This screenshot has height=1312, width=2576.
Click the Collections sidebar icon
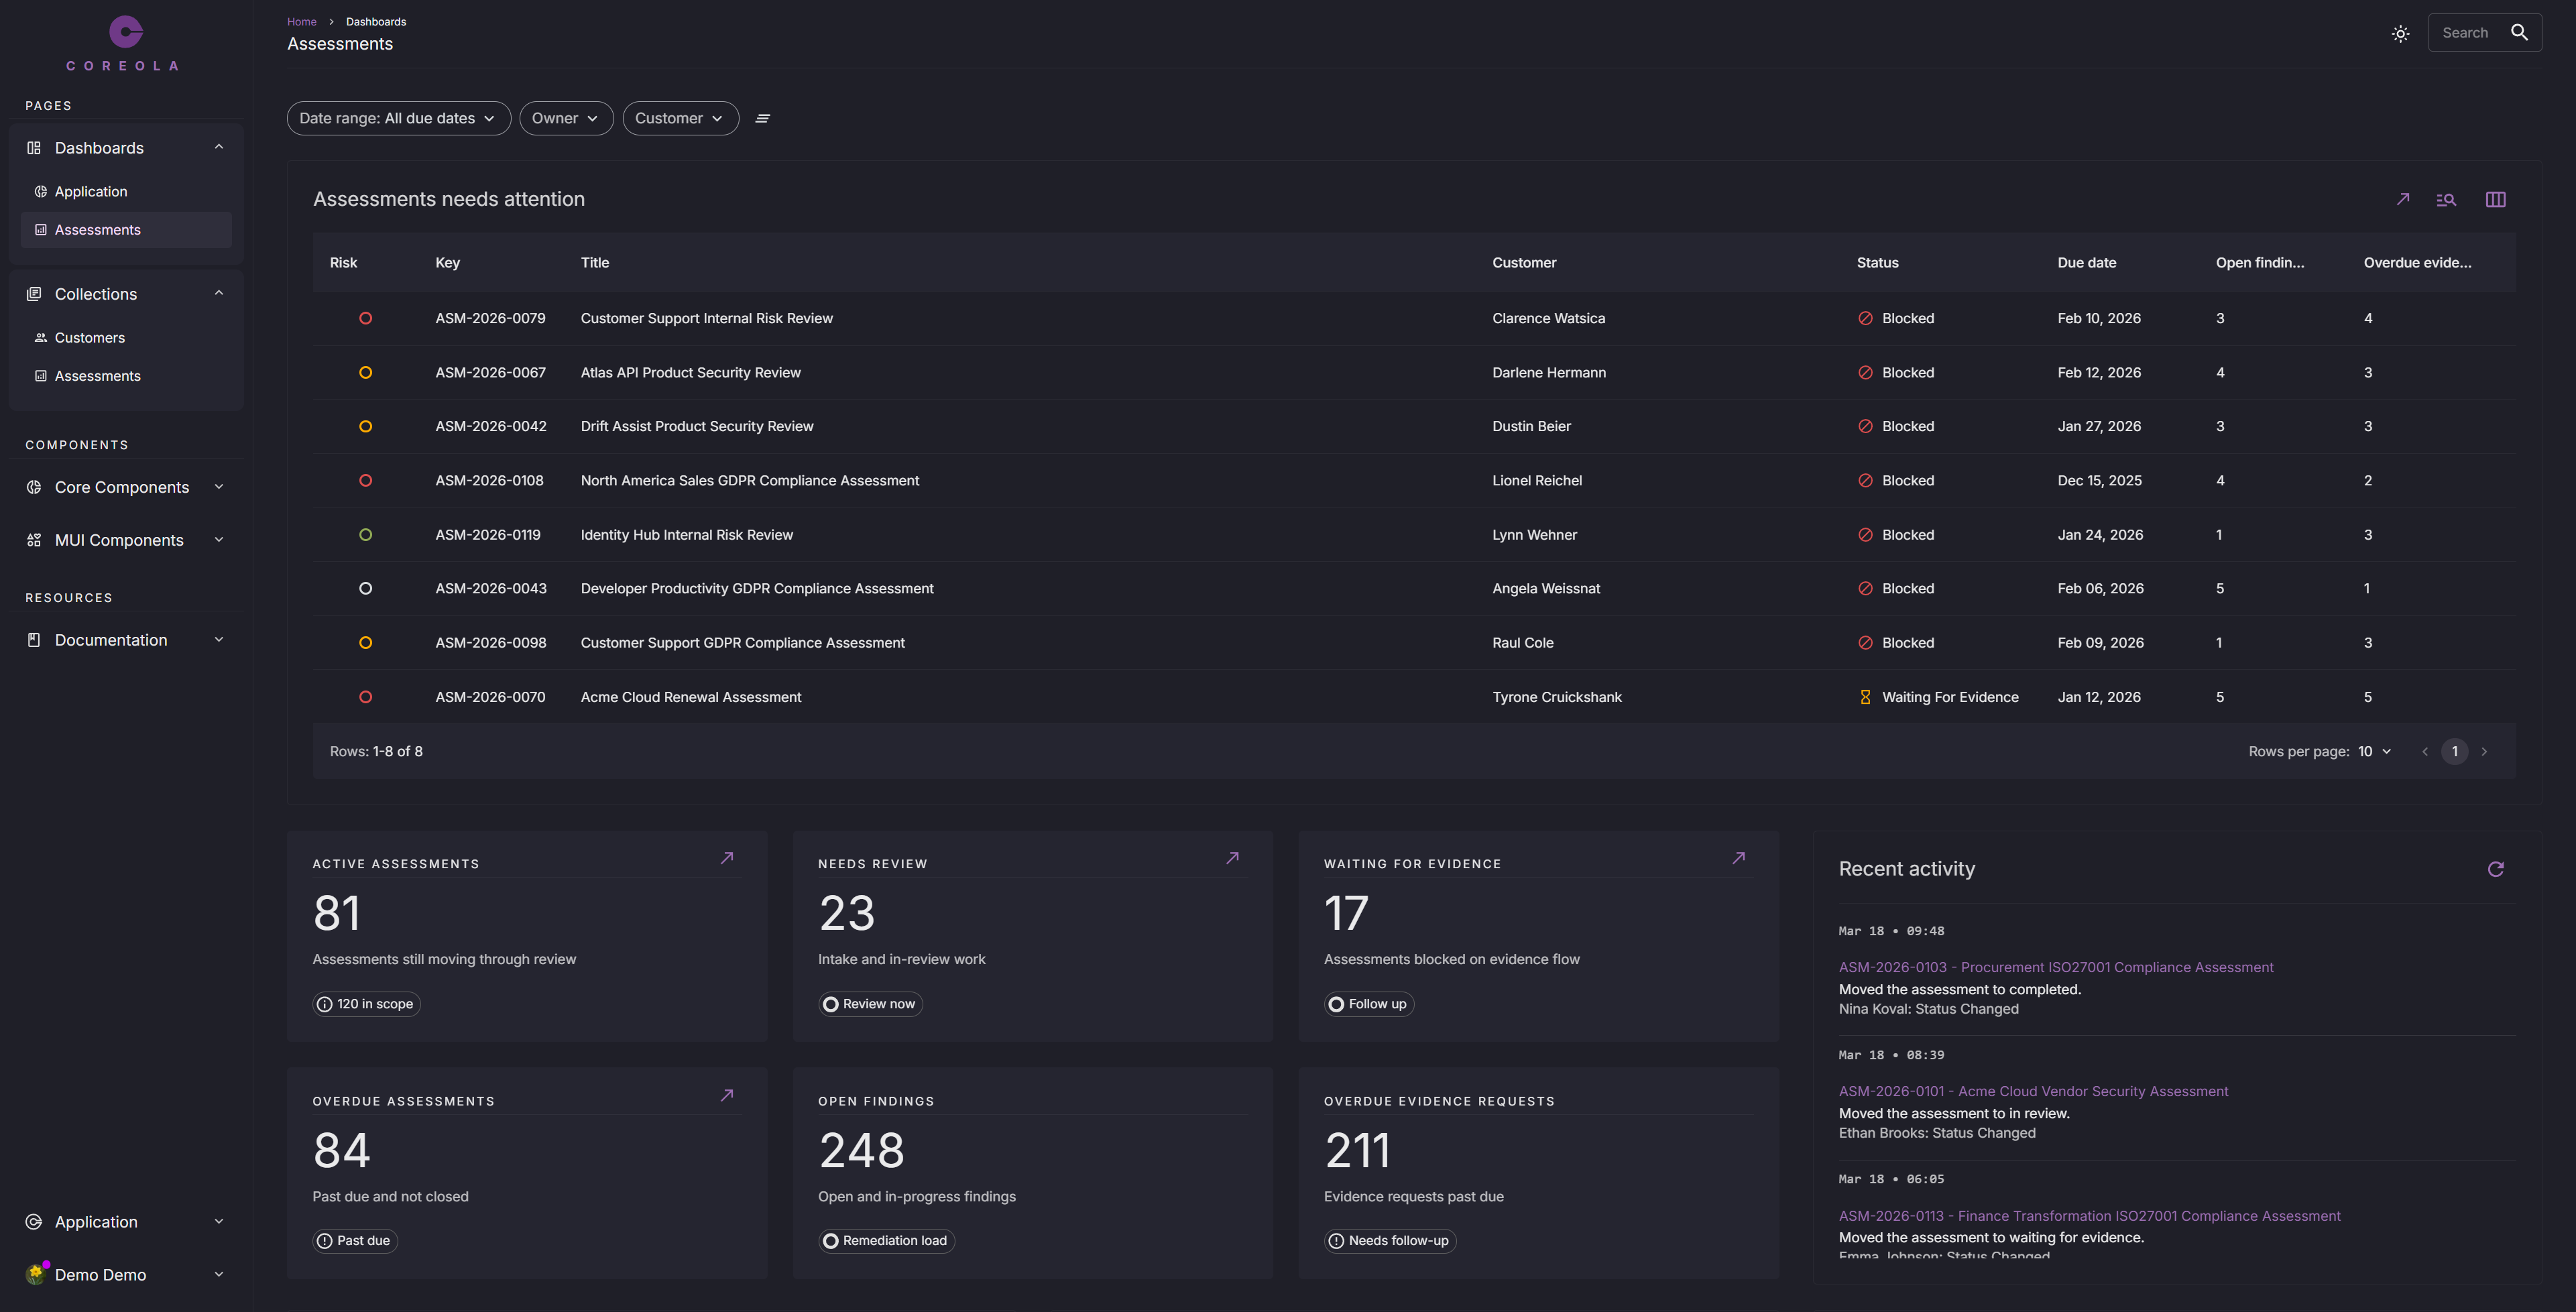(x=34, y=294)
